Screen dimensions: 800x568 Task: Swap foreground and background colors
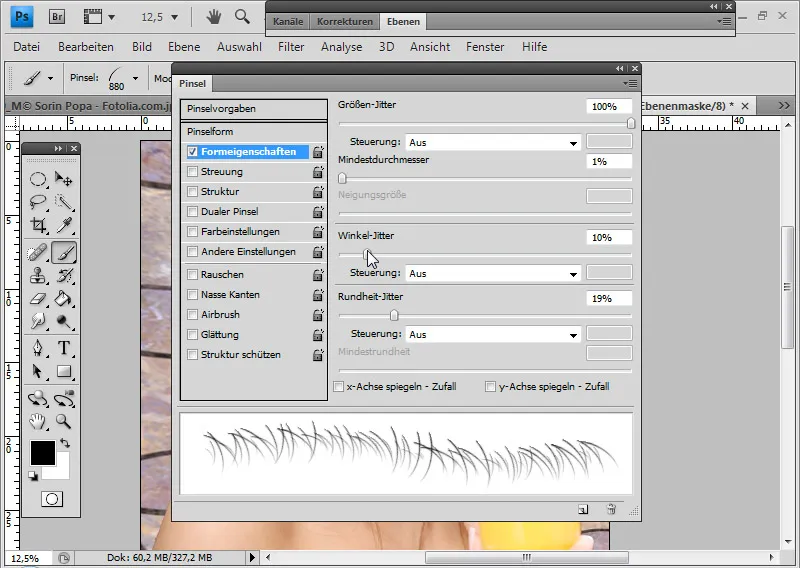pos(65,443)
